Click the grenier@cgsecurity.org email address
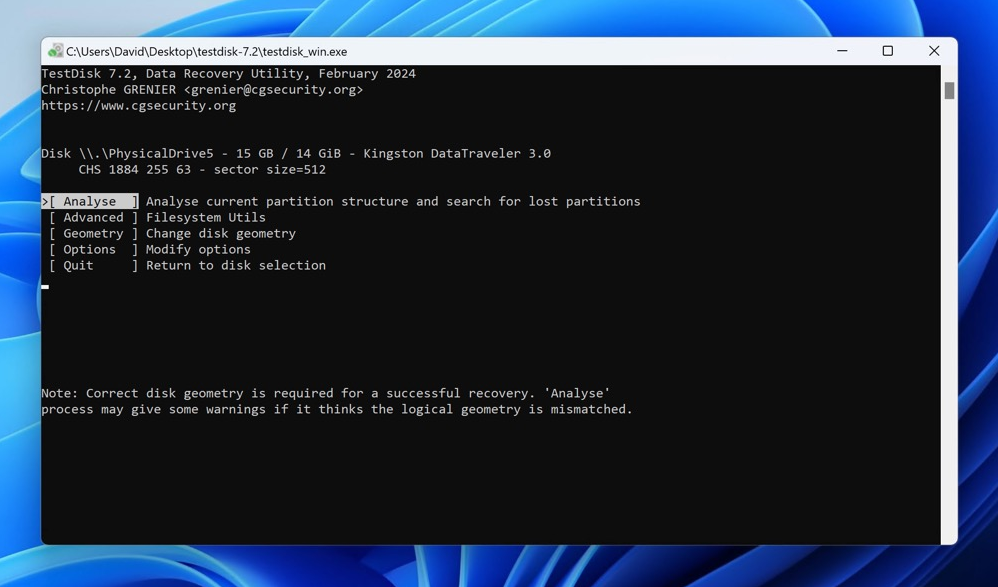The width and height of the screenshot is (998, 587). click(273, 89)
